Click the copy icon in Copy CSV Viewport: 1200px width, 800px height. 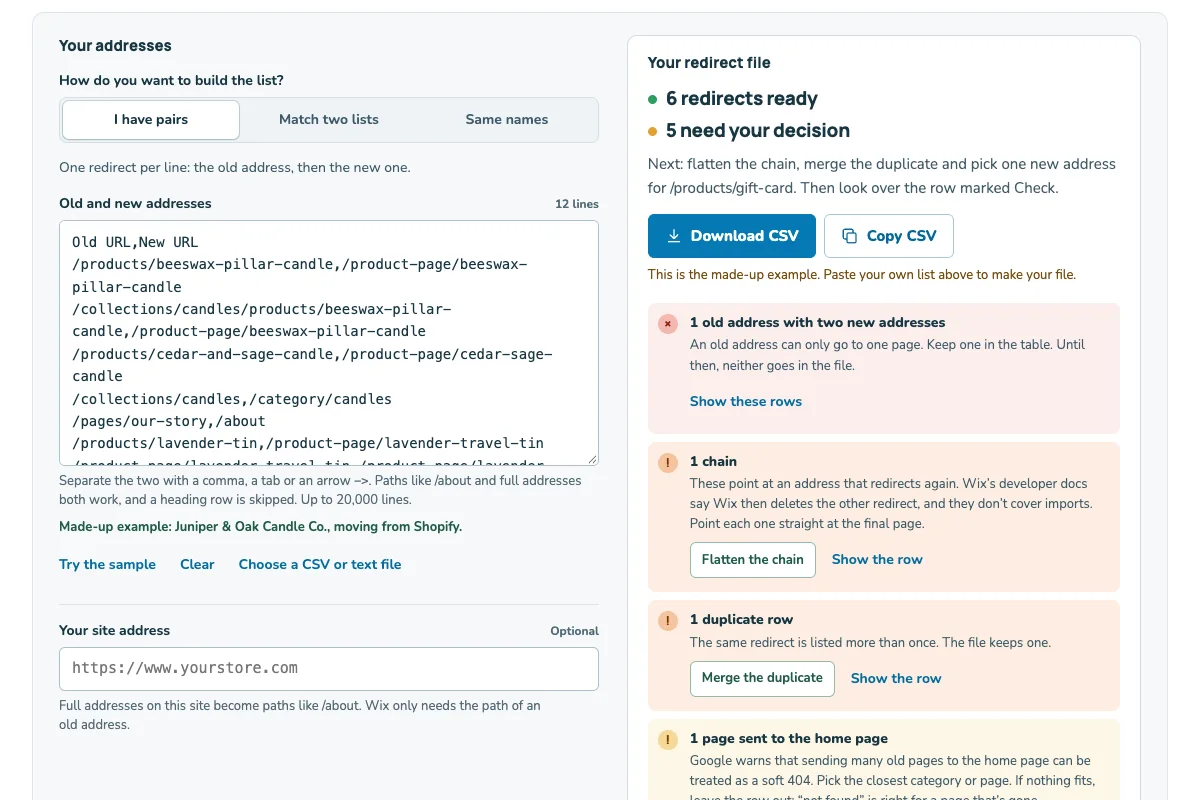tap(850, 236)
